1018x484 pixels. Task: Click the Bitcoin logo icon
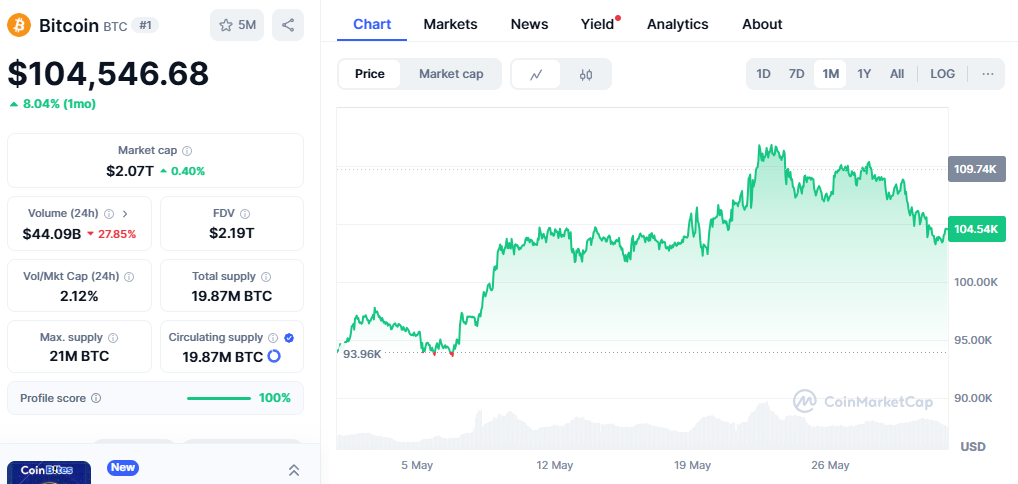pos(19,25)
